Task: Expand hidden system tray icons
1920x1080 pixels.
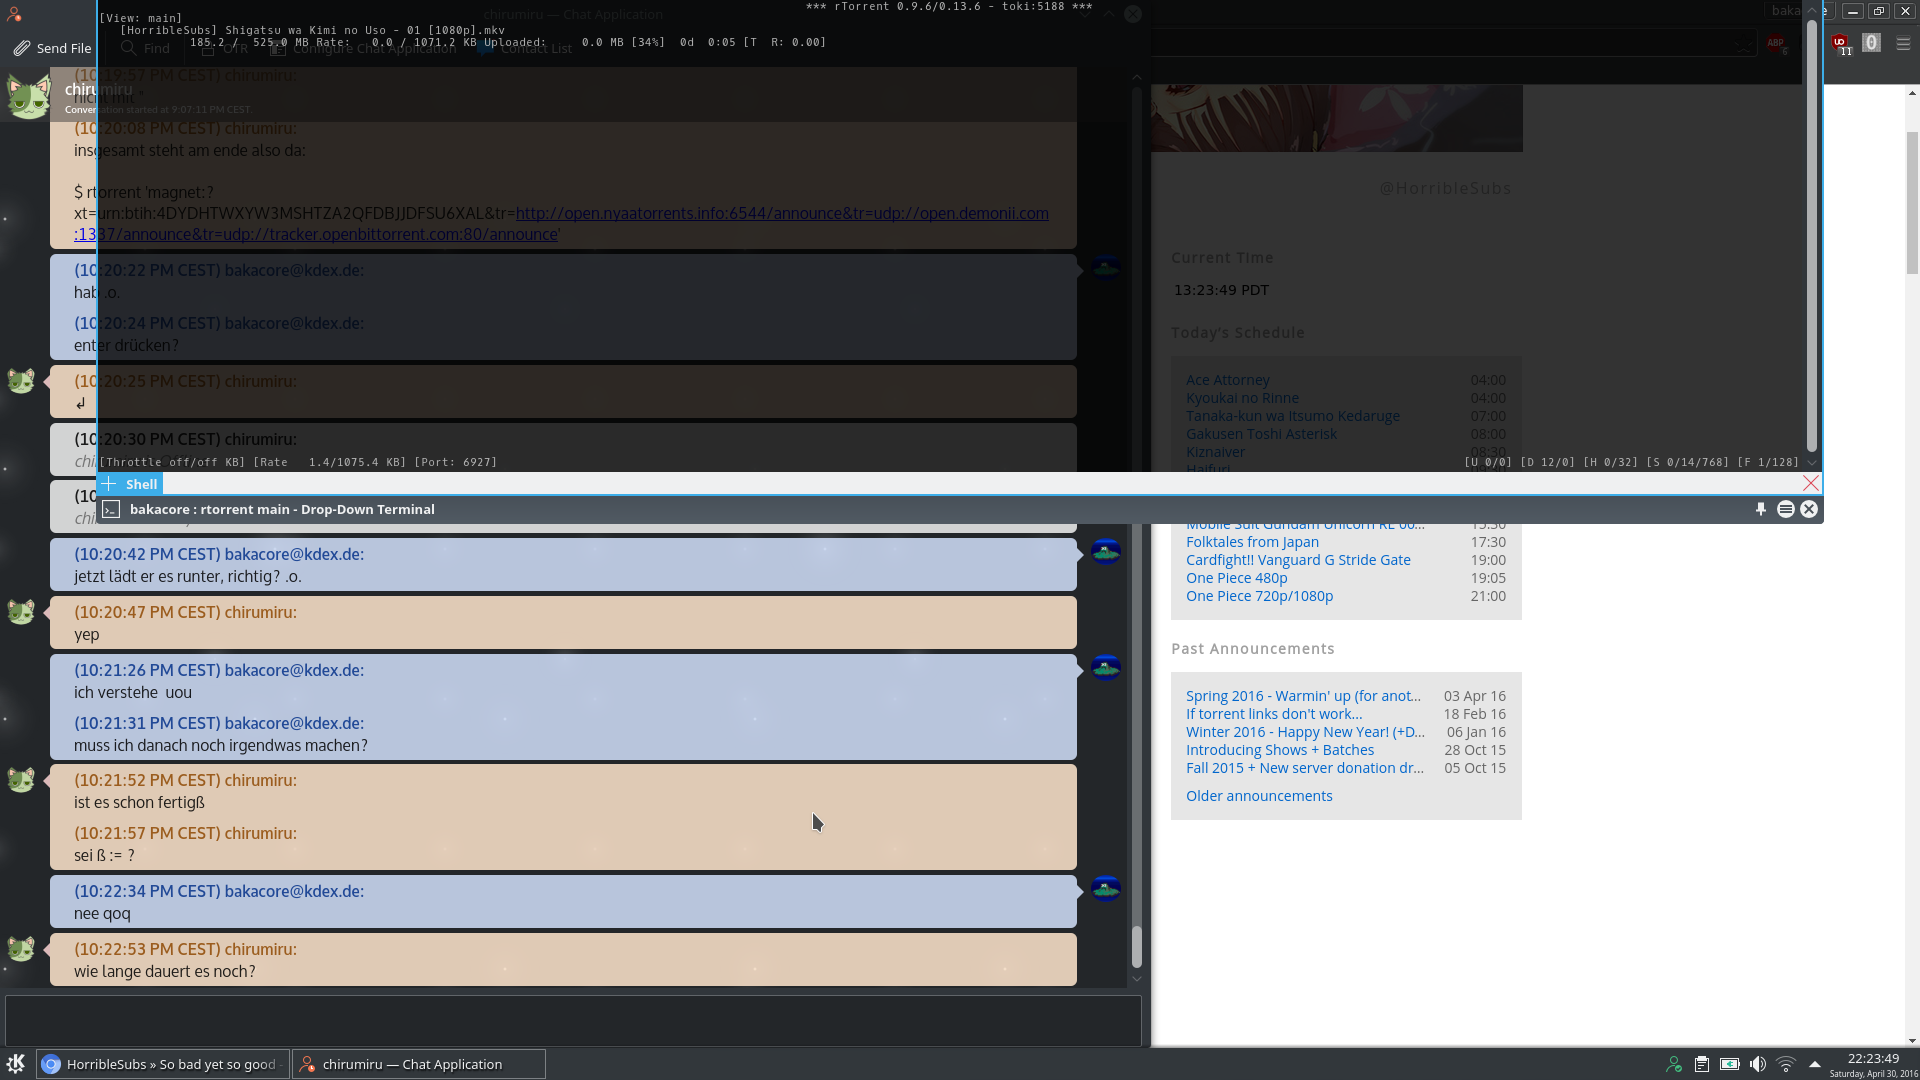Action: (1814, 1064)
